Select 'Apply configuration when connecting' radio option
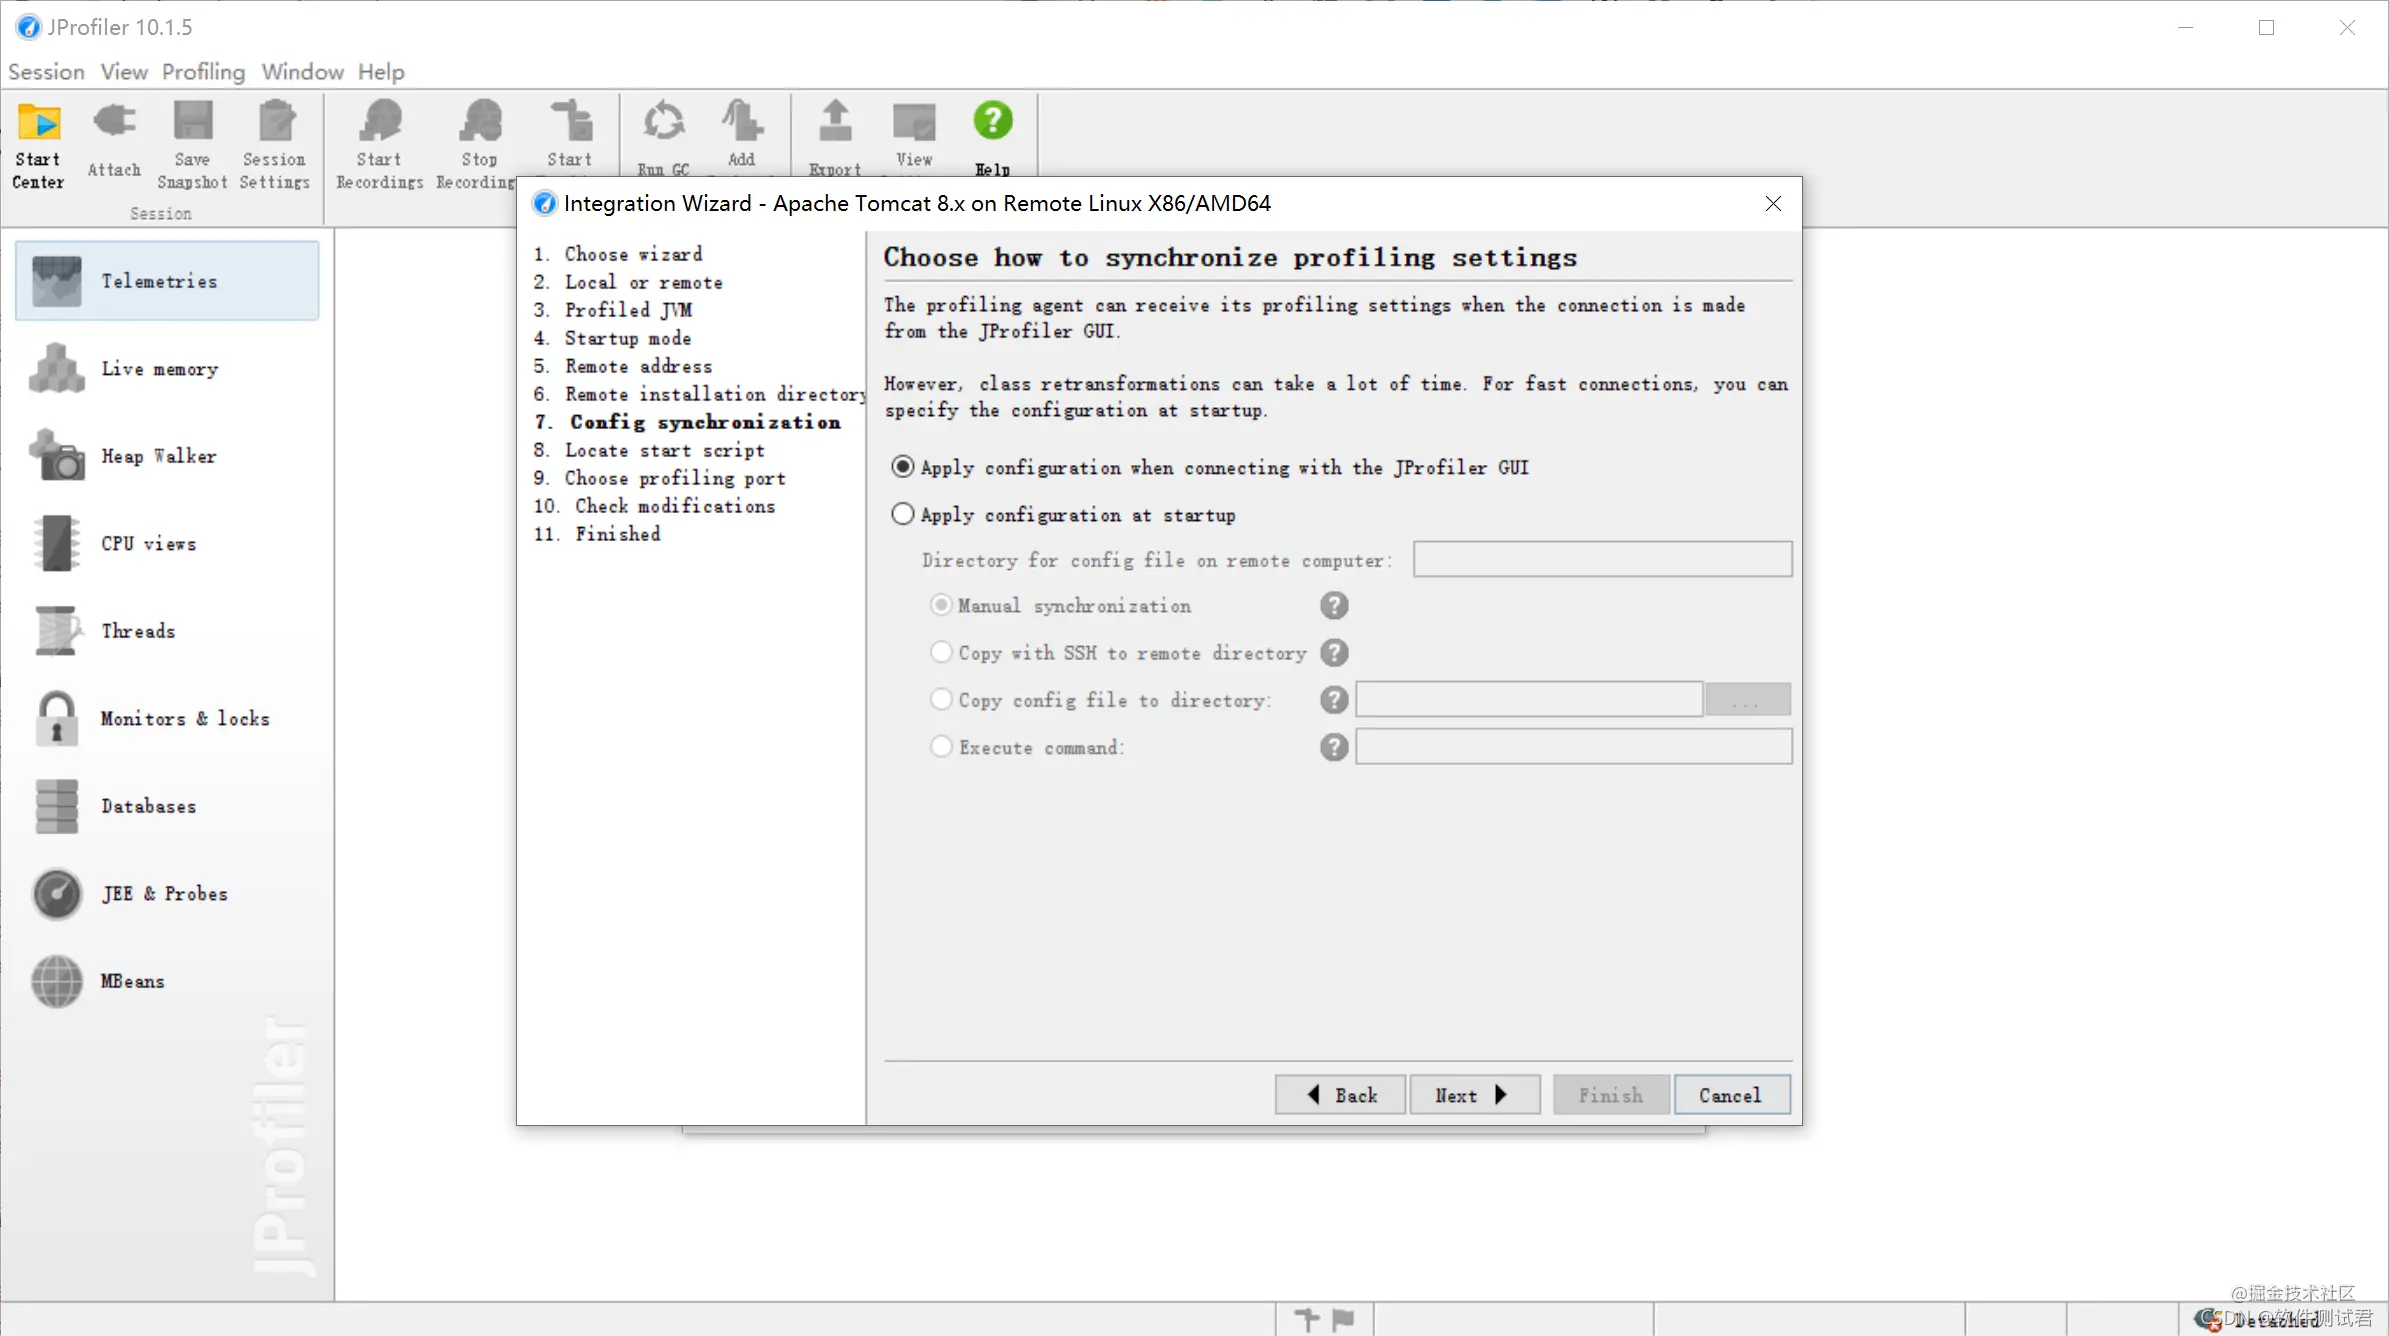Viewport: 2389px width, 1336px height. pos(902,467)
